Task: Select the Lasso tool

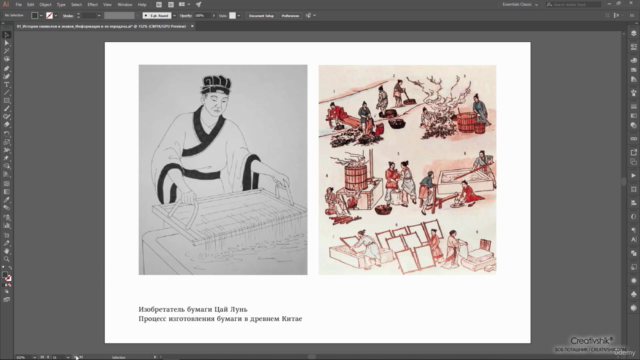Action: click(x=7, y=59)
